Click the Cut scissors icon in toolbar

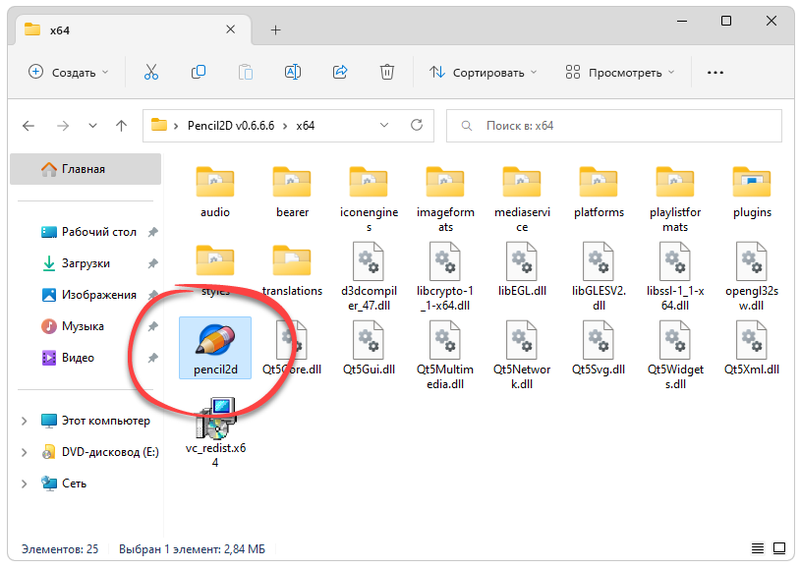coord(151,72)
